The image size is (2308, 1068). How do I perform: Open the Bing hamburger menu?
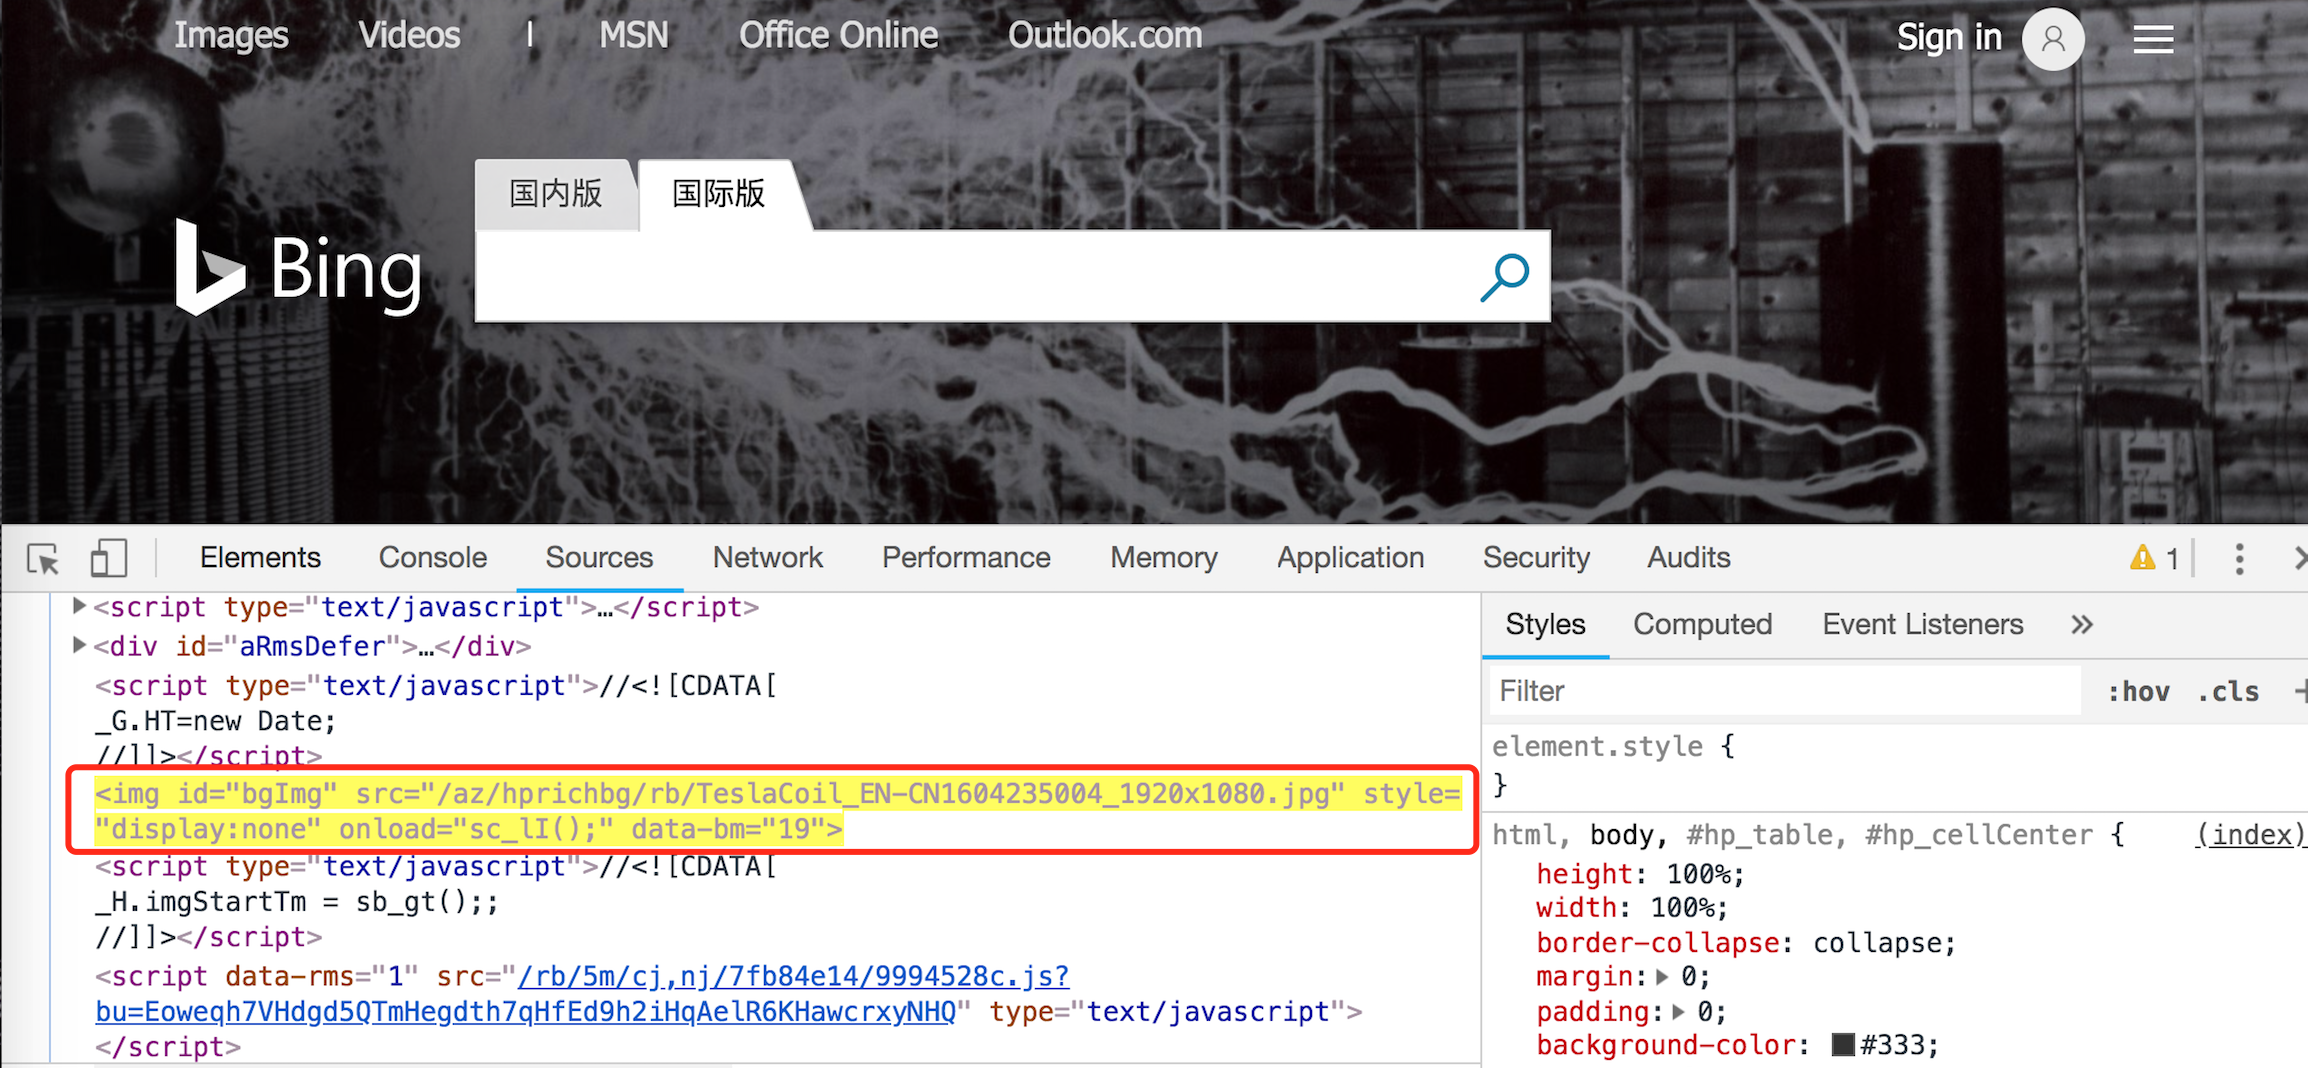coord(2153,39)
